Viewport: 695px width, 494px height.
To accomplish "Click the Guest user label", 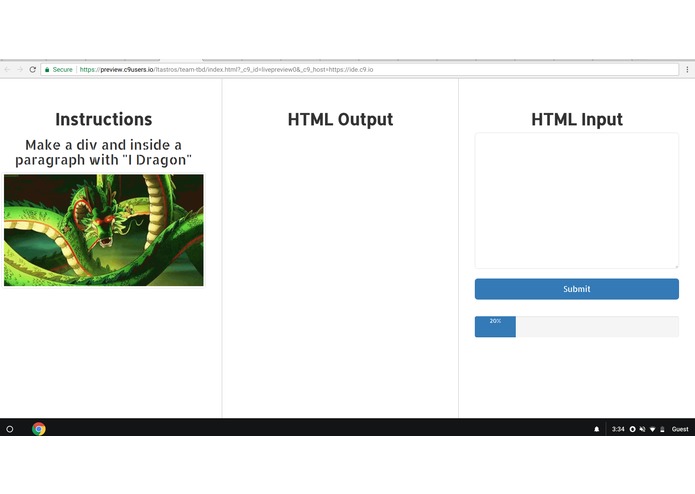I will [680, 429].
